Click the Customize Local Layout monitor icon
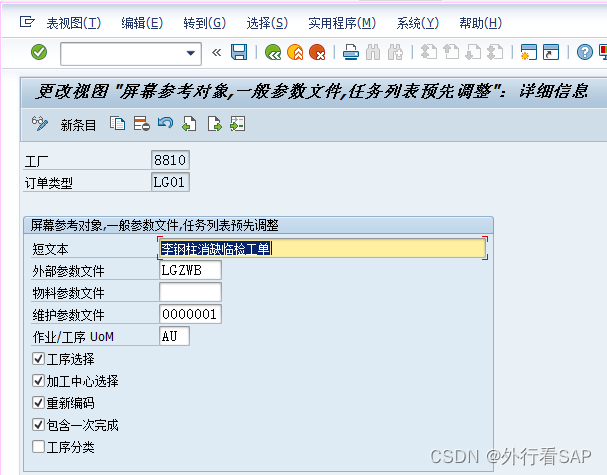Viewport: 607px width, 475px height. point(603,52)
